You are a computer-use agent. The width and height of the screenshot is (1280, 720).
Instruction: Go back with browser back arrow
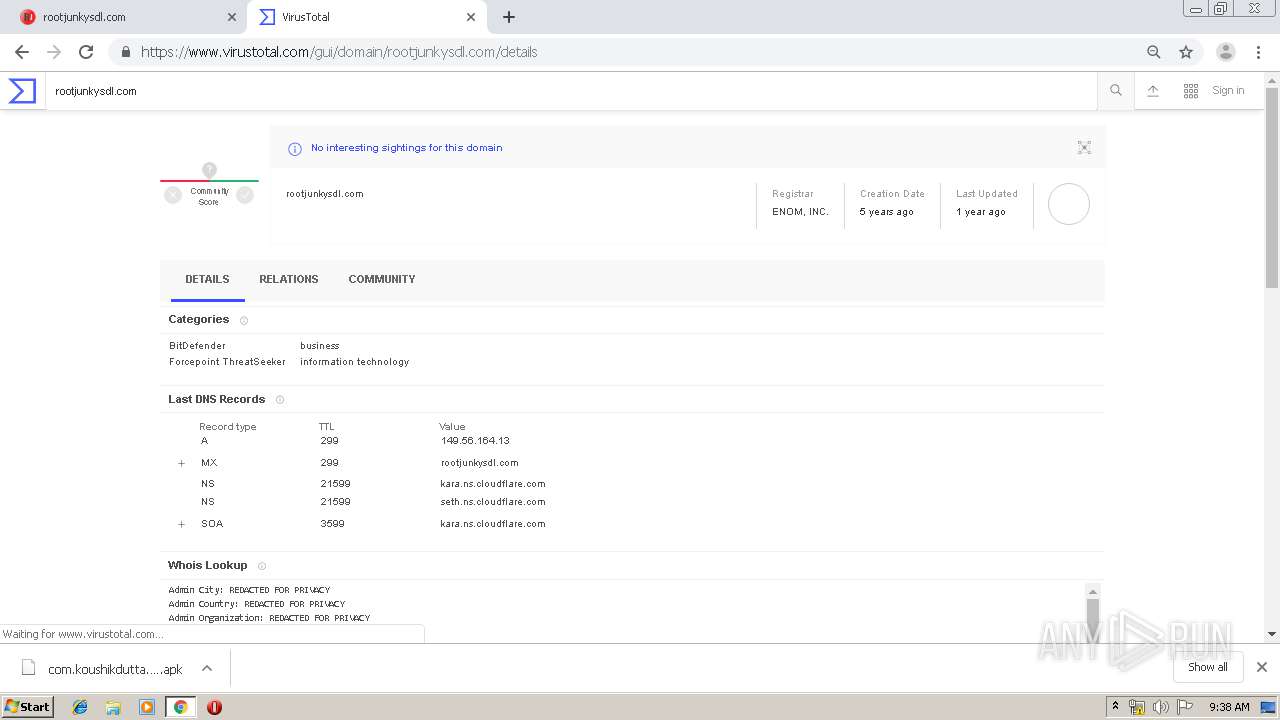[x=22, y=52]
